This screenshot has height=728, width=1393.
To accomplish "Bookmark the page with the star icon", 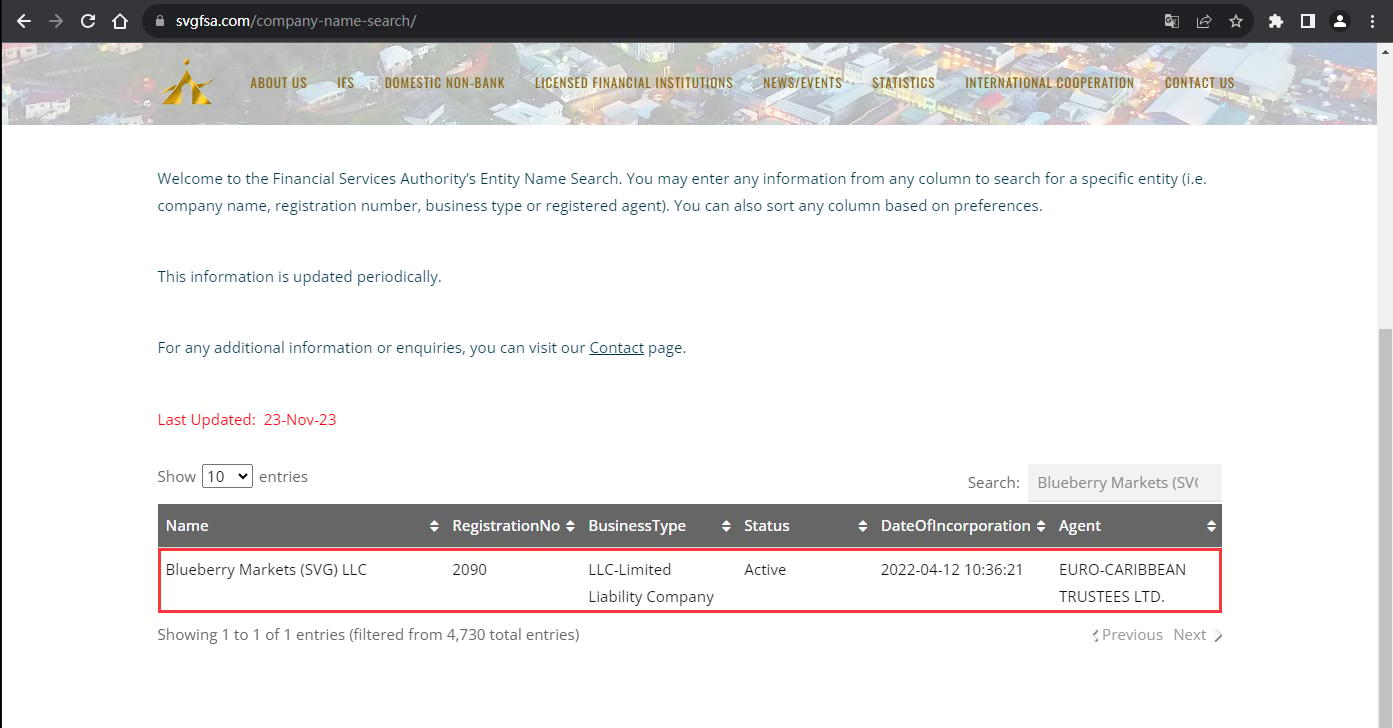I will (x=1236, y=21).
